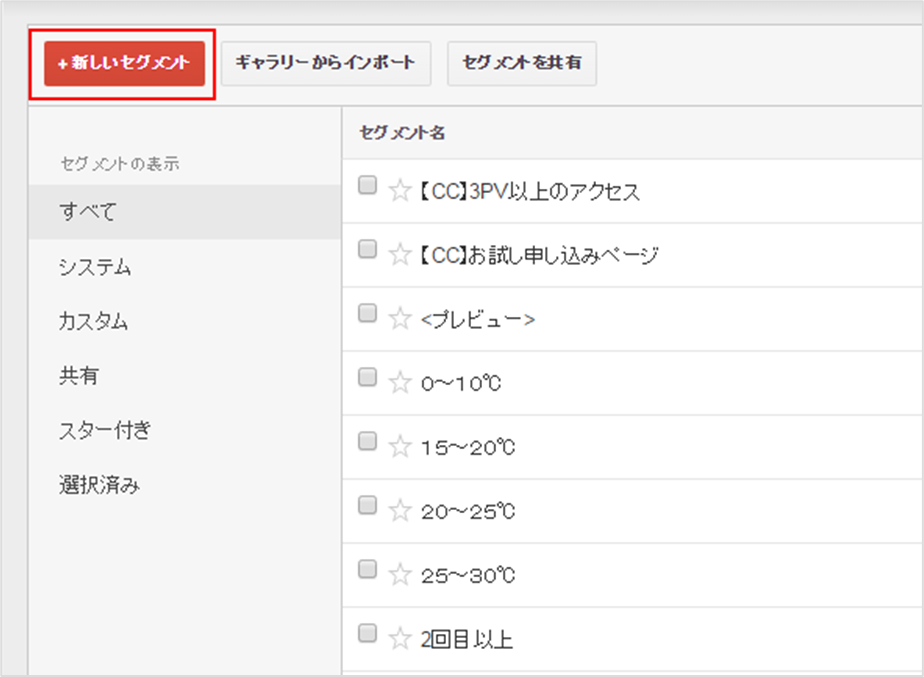Select すべて in the segment view list
This screenshot has height=677, width=924.
pos(184,212)
